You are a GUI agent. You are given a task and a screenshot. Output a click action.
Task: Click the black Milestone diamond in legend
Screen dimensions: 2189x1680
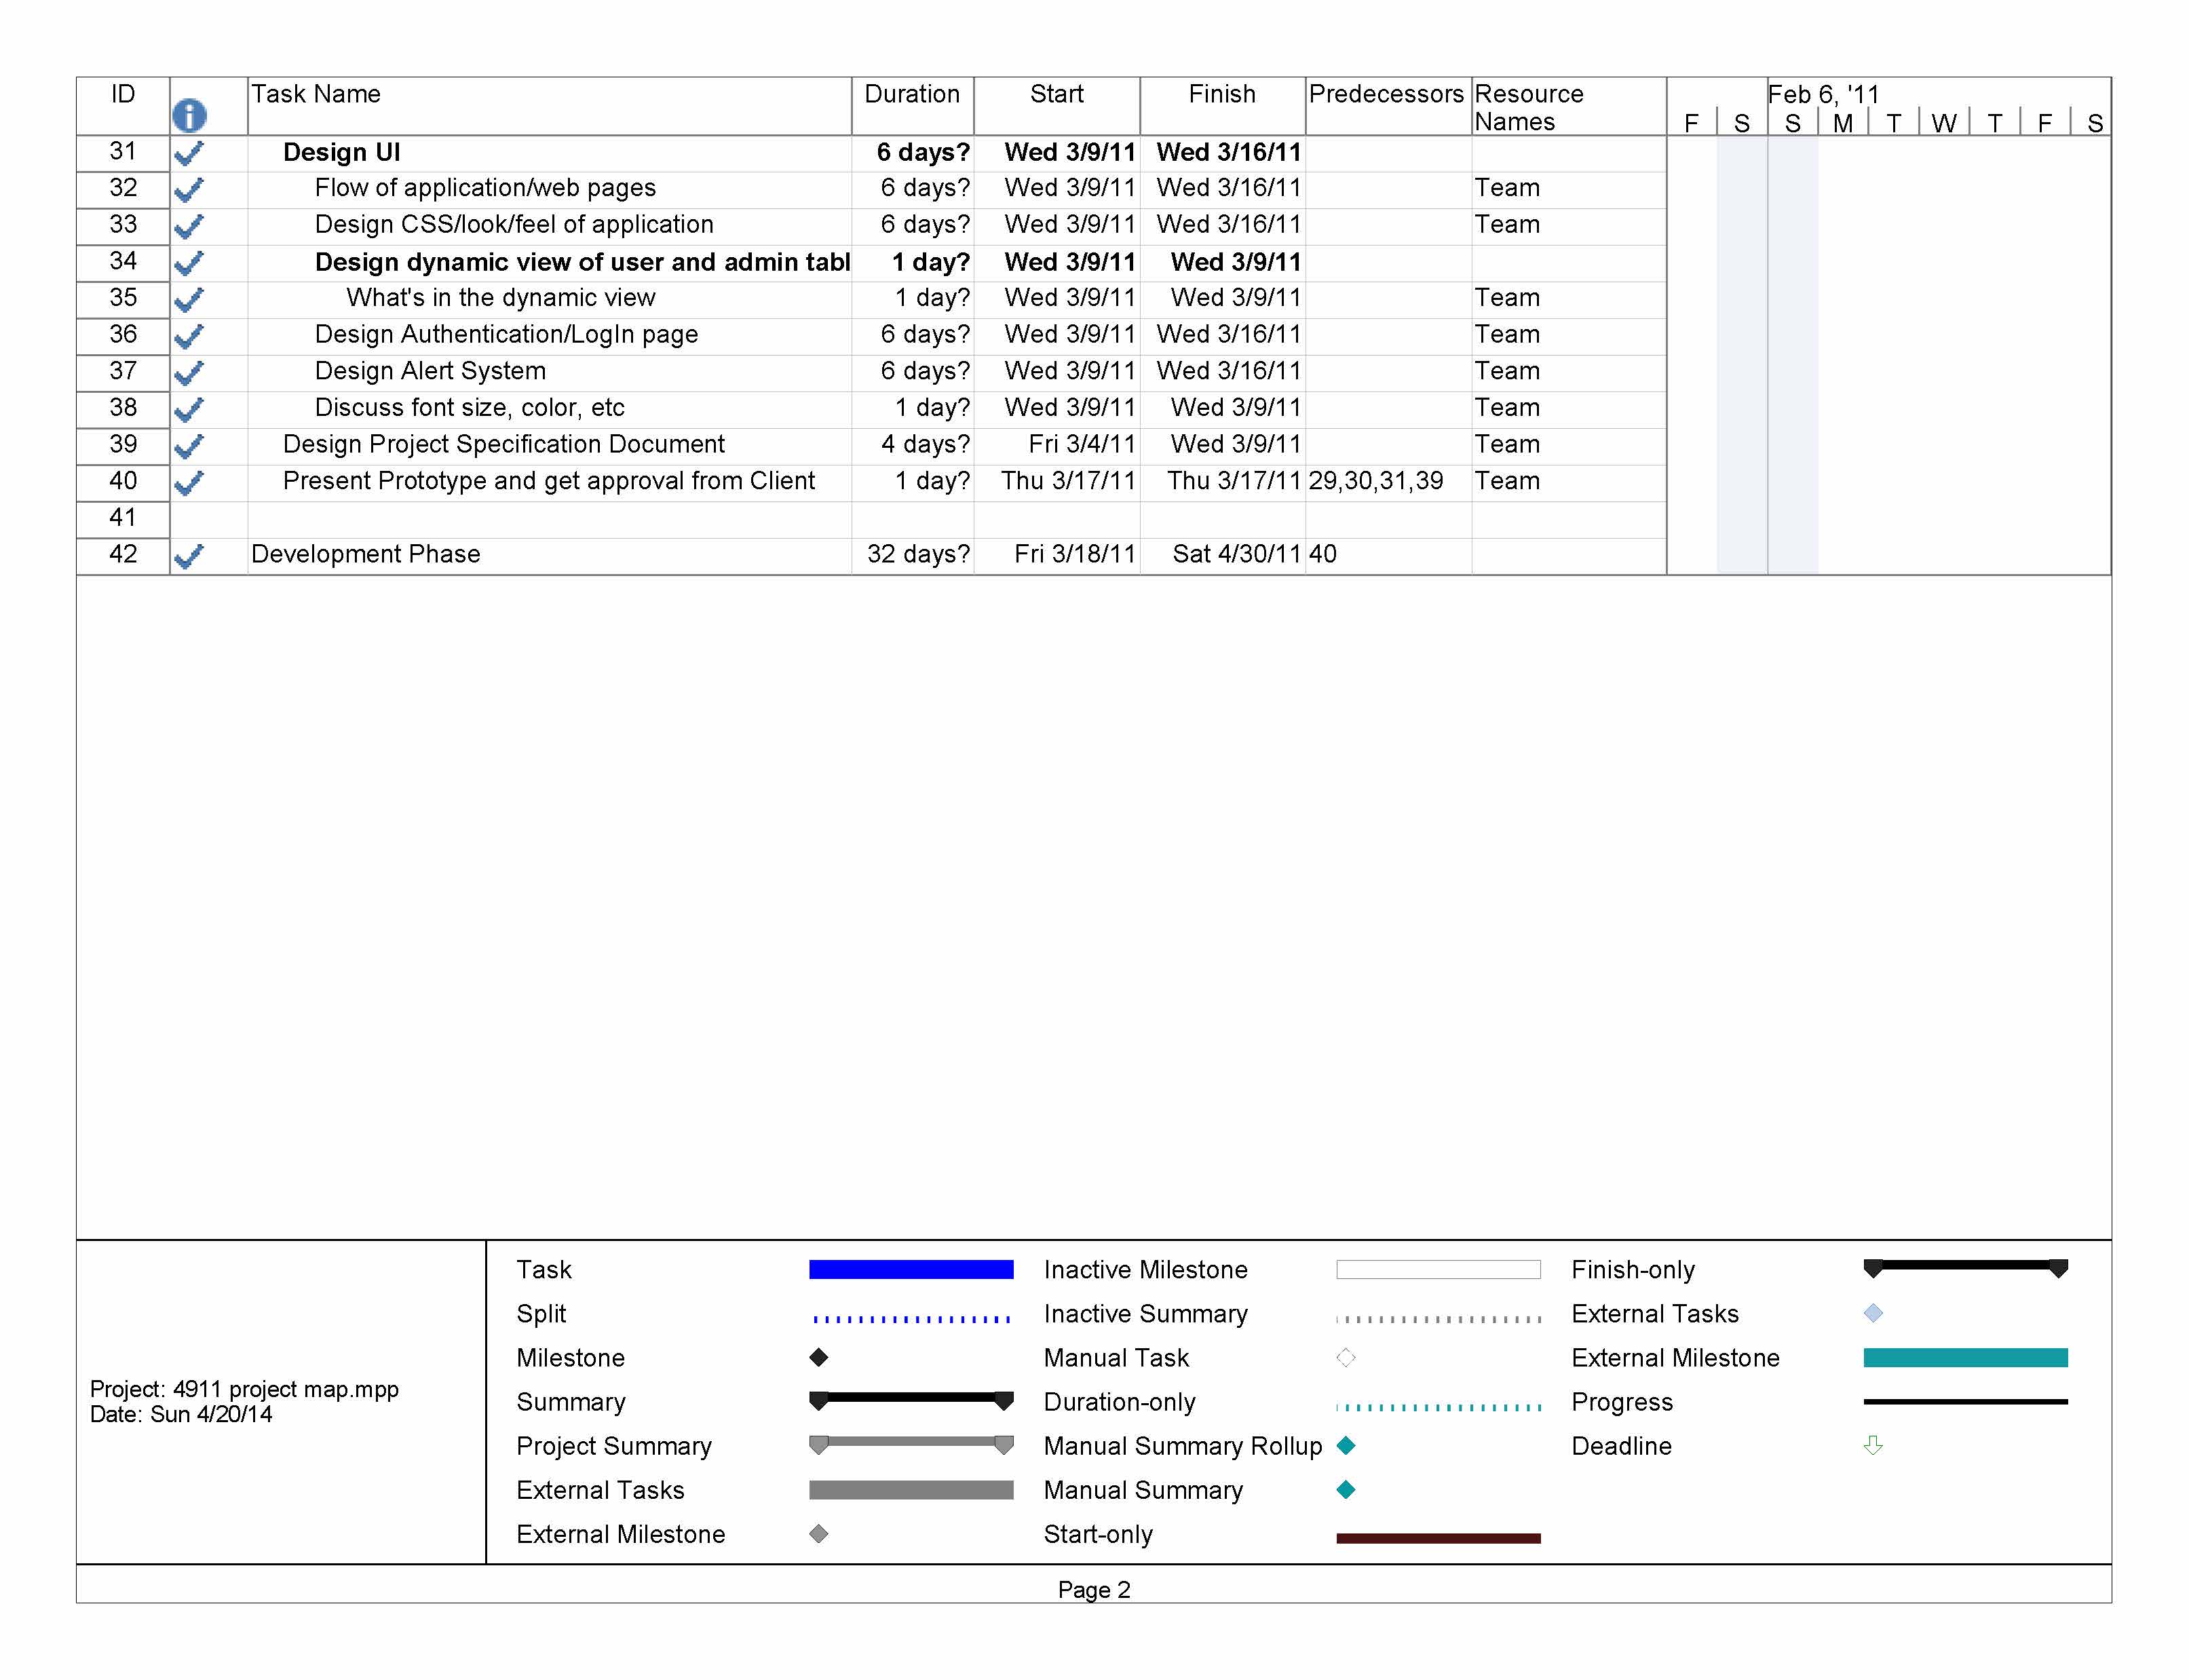[x=818, y=1357]
